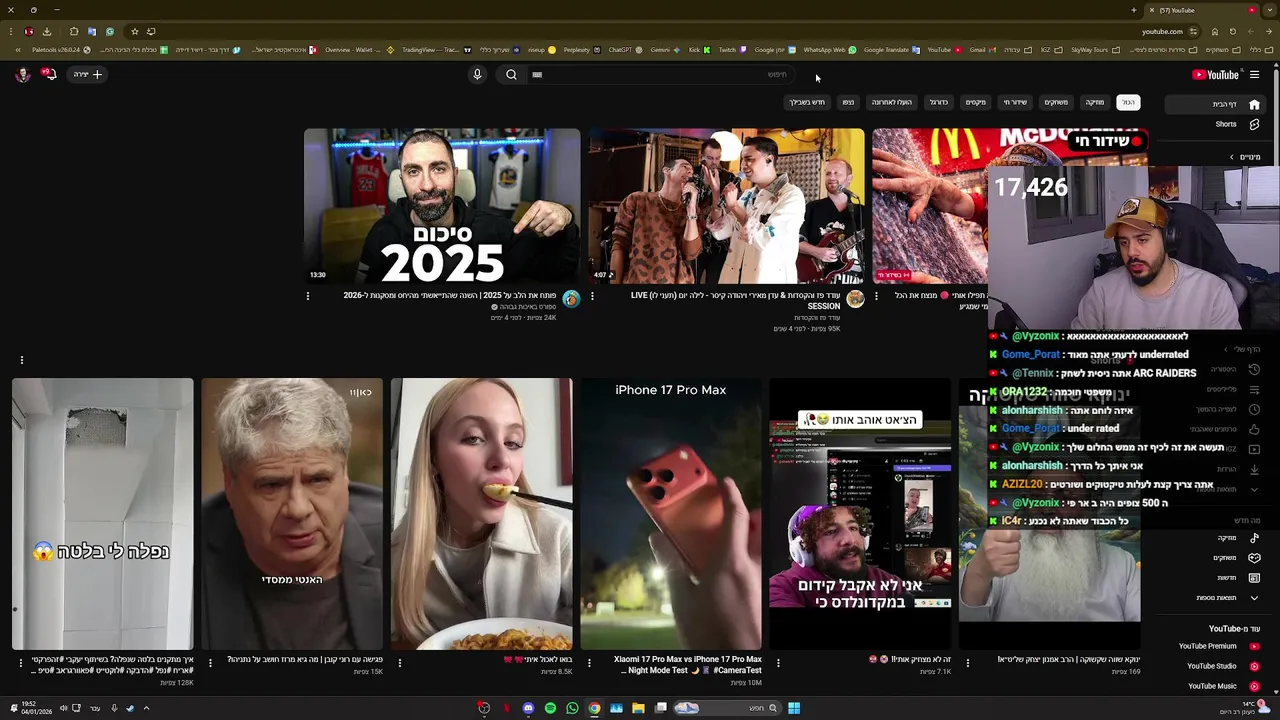Select the שידור חי filter chip
The width and height of the screenshot is (1280, 720).
(x=1015, y=102)
